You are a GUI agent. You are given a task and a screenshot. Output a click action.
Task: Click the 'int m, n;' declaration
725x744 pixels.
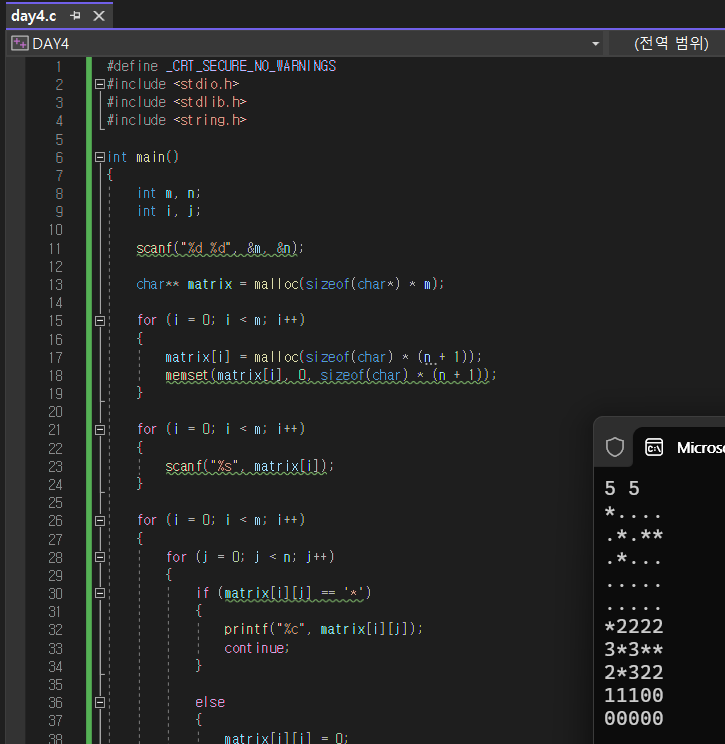[x=169, y=193]
